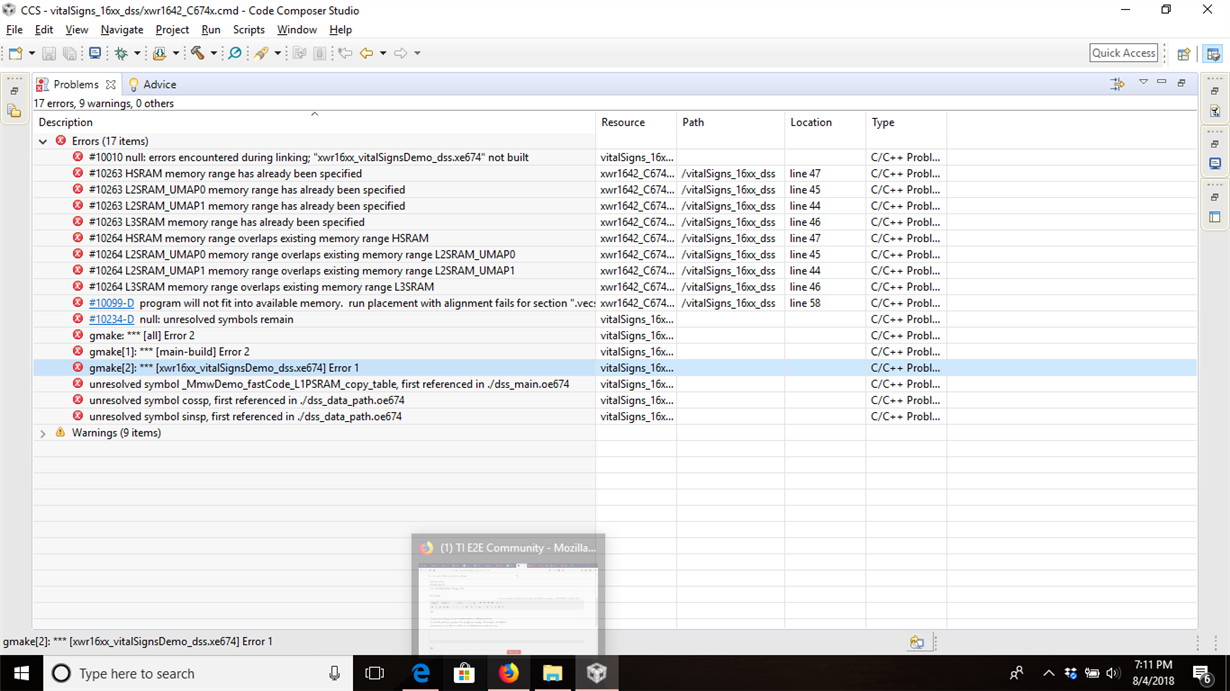Click the Problems panel focus-on-selection icon

[x=1117, y=84]
